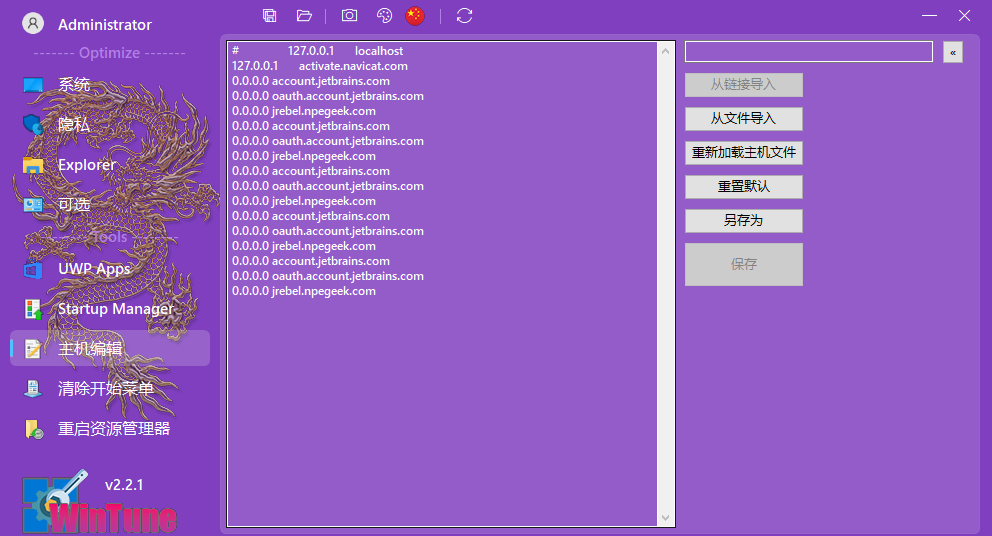
Task: Open the theme palette icon
Action: point(384,16)
